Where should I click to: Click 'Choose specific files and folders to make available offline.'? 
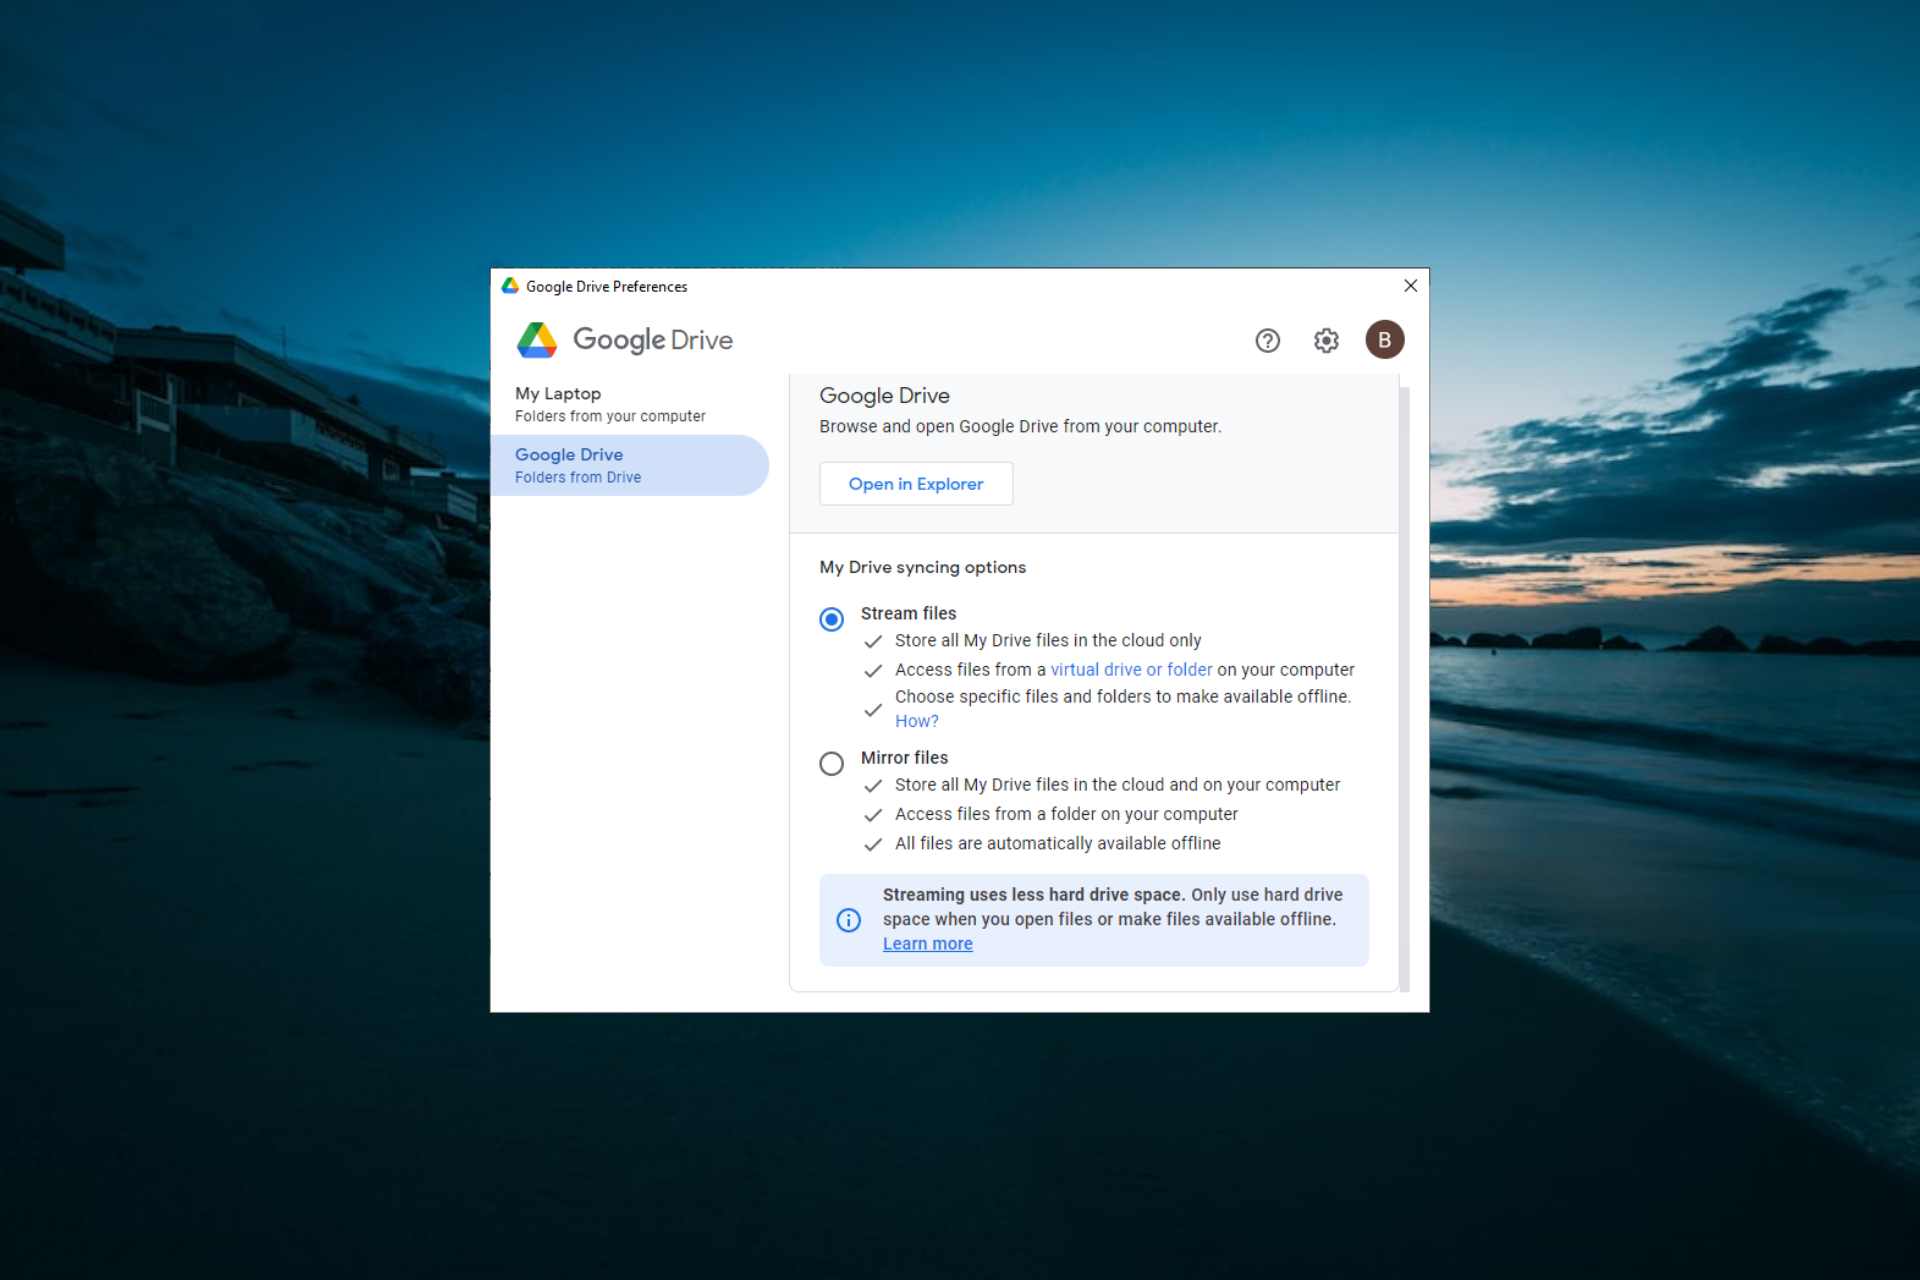(x=1123, y=697)
